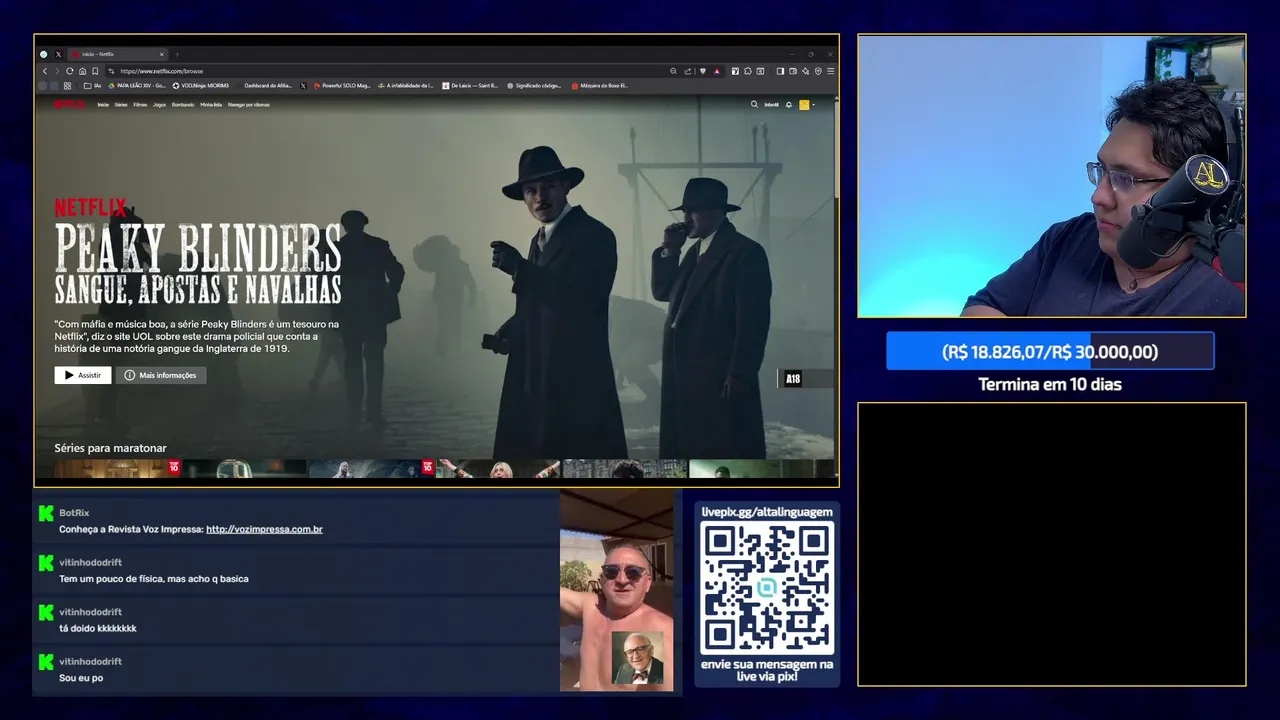Viewport: 1280px width, 720px height.
Task: Click the site settings icon beside the URL
Action: [111, 71]
